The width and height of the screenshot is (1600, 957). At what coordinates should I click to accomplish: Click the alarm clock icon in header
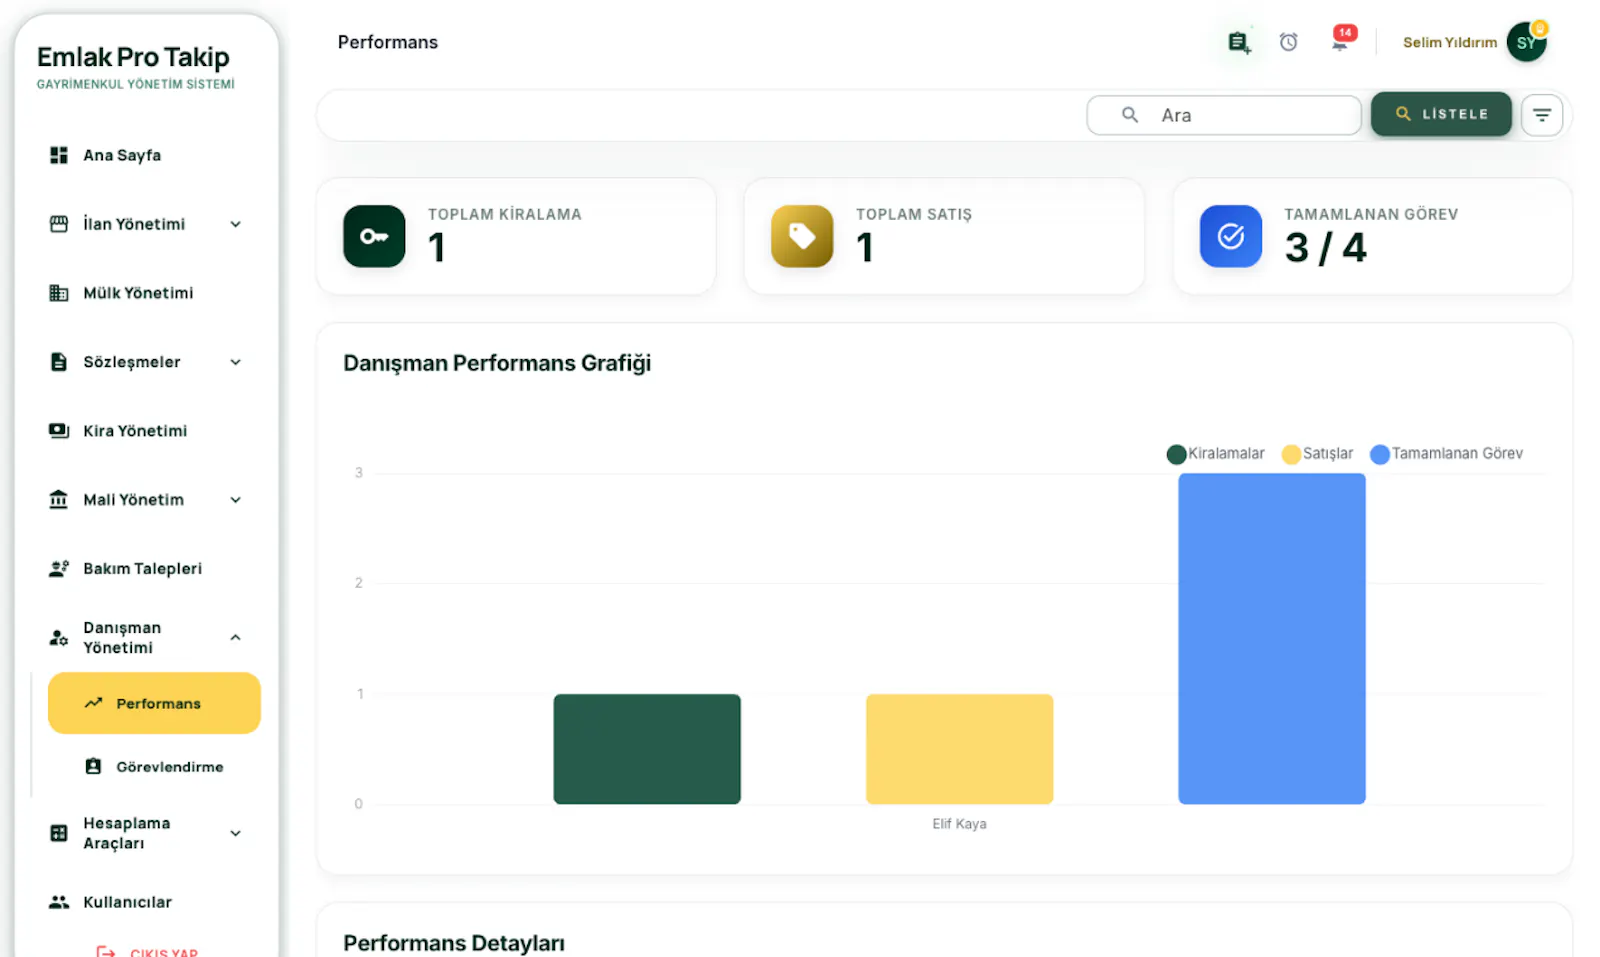point(1289,42)
